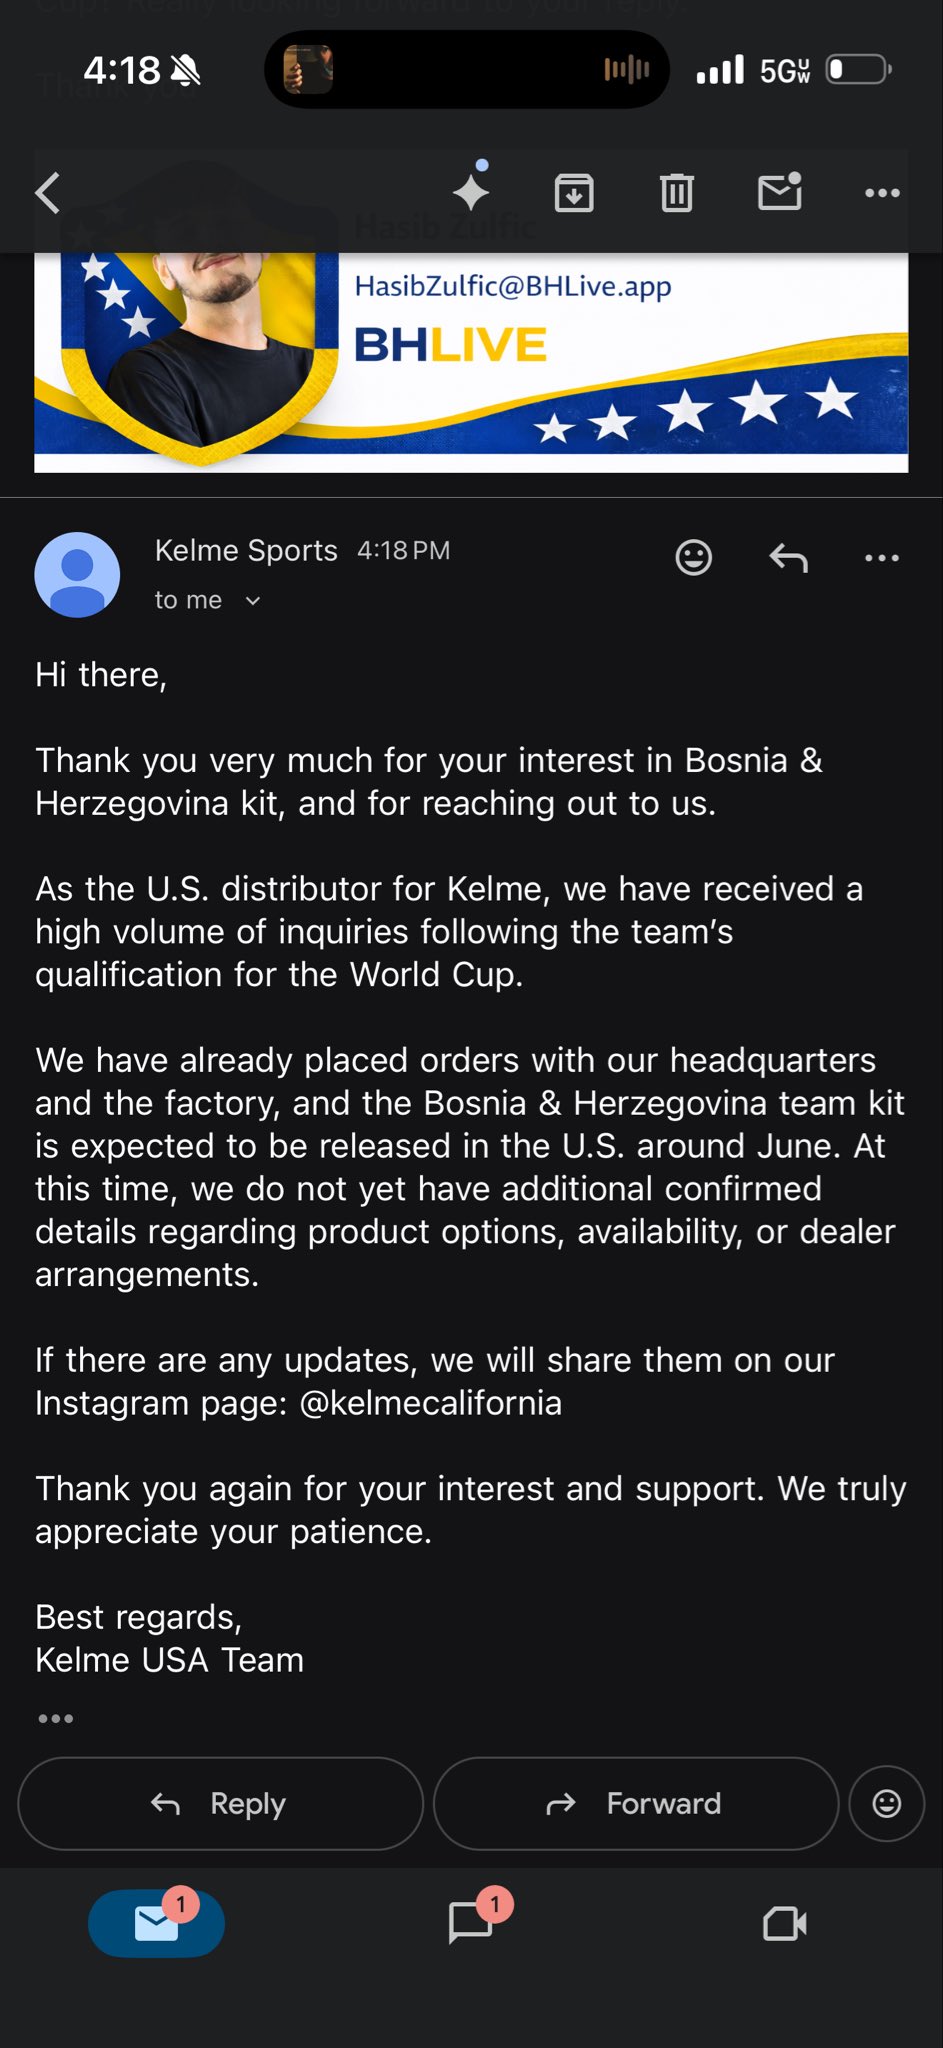Expand recipient details next to "to me"

(x=253, y=601)
